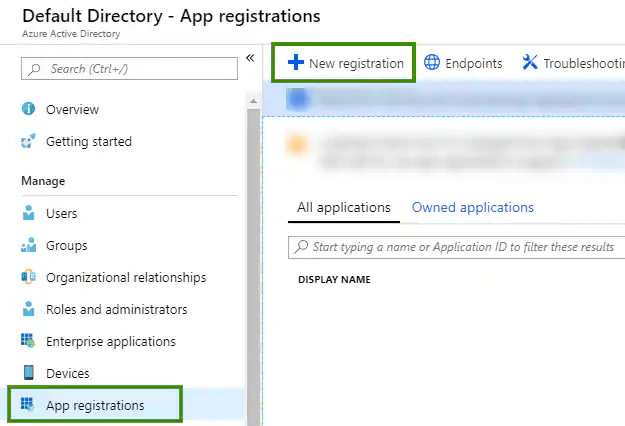Click the Troubleshooting toolbar button

click(573, 63)
